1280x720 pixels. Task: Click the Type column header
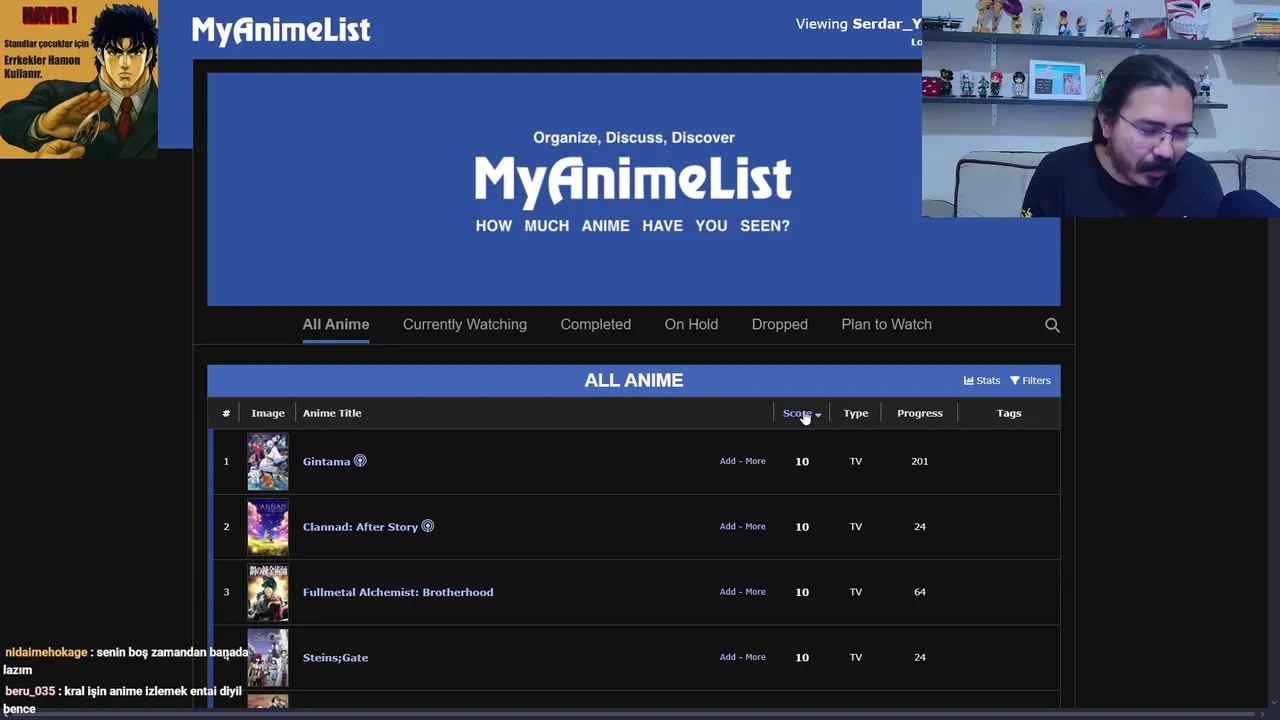[856, 413]
